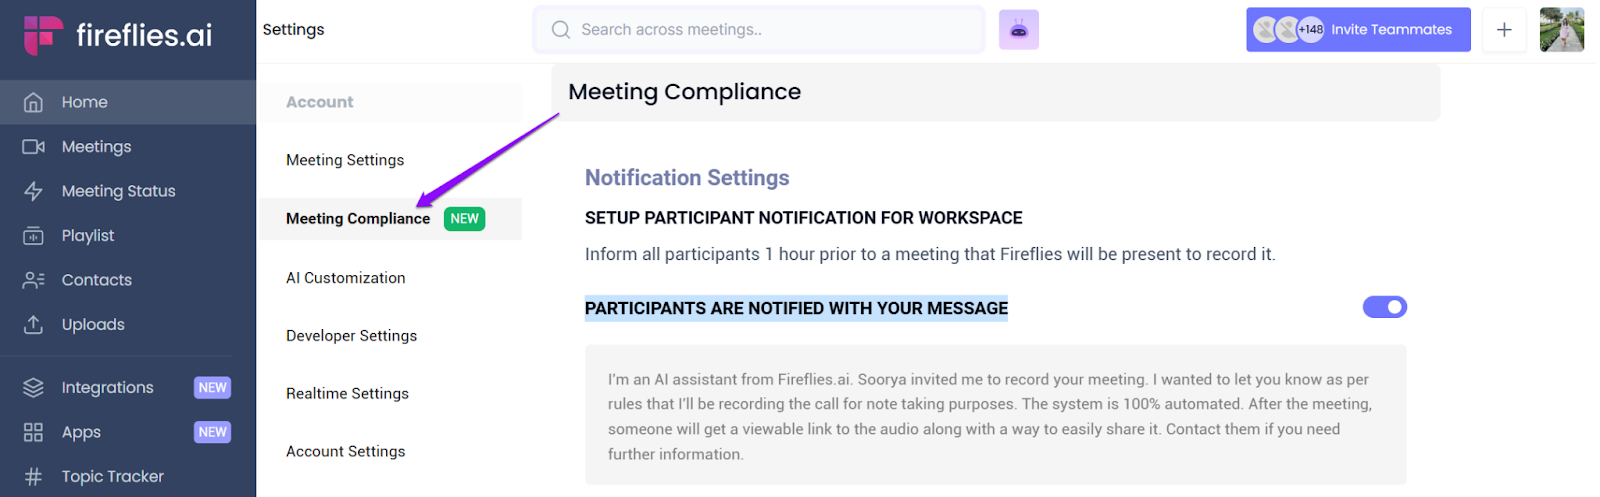Switch to the AI Customization tab
Image resolution: width=1600 pixels, height=497 pixels.
click(x=346, y=278)
